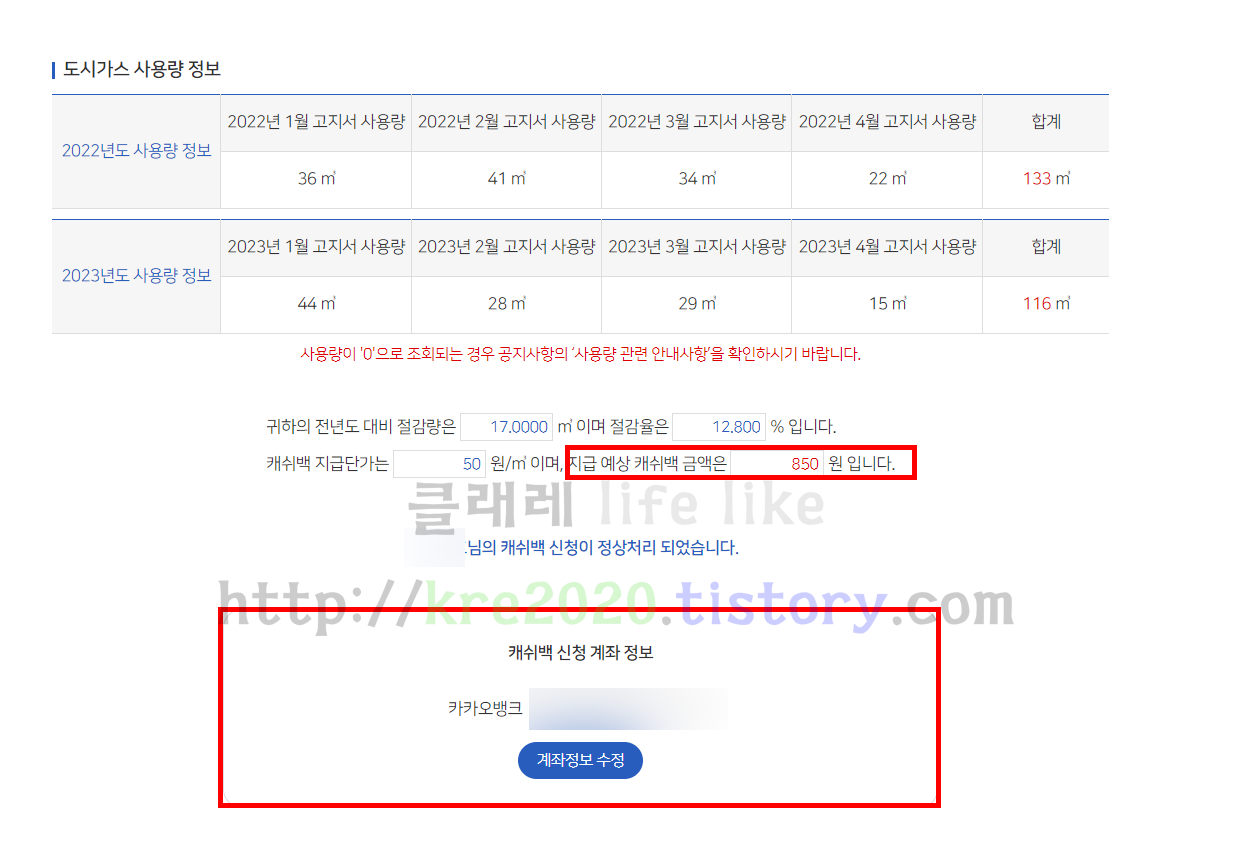Click the 22 ㎥ usage cell
Viewport: 1247px width, 858px height.
[x=887, y=179]
